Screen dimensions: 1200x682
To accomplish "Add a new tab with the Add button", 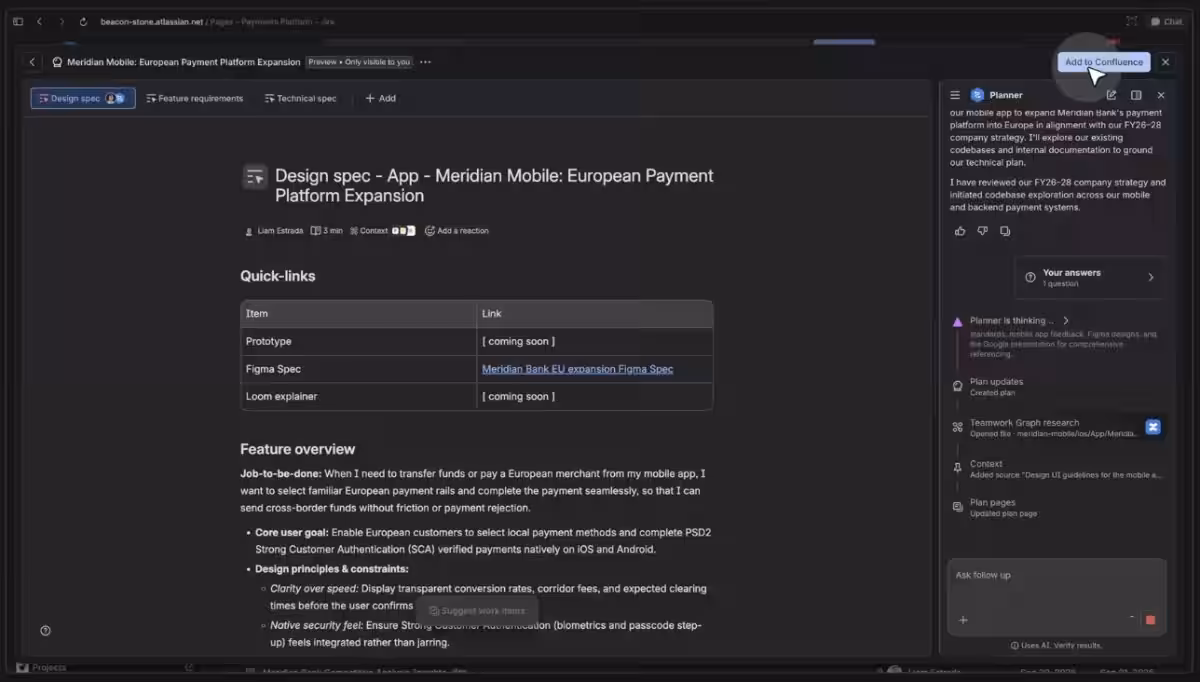I will click(380, 98).
